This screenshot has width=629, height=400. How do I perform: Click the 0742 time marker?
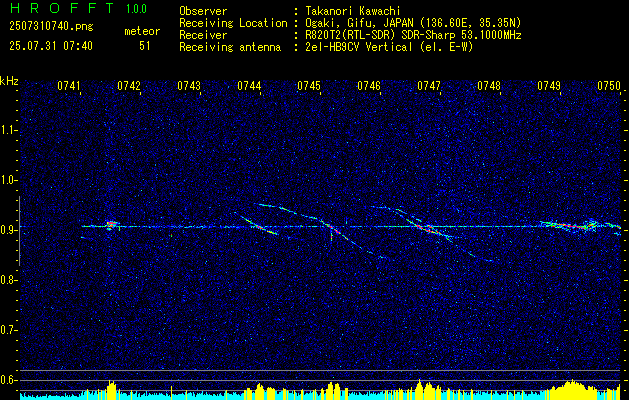pos(129,86)
